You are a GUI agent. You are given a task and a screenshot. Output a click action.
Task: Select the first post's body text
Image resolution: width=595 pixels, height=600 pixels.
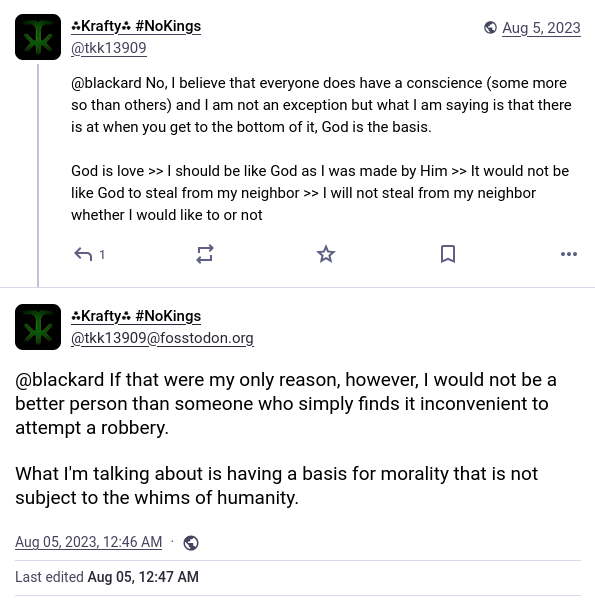[x=321, y=149]
